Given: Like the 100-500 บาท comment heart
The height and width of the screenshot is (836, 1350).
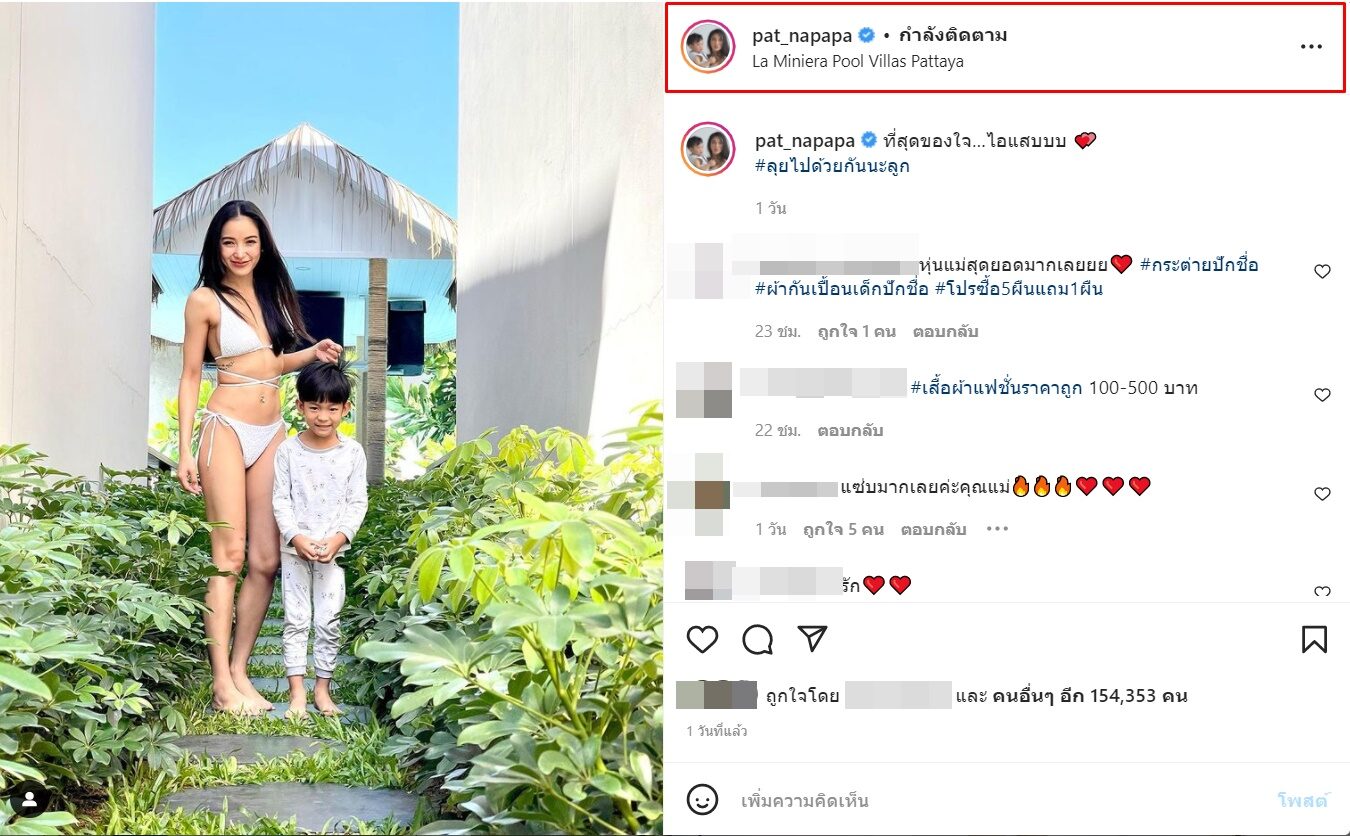Looking at the screenshot, I should (1322, 395).
